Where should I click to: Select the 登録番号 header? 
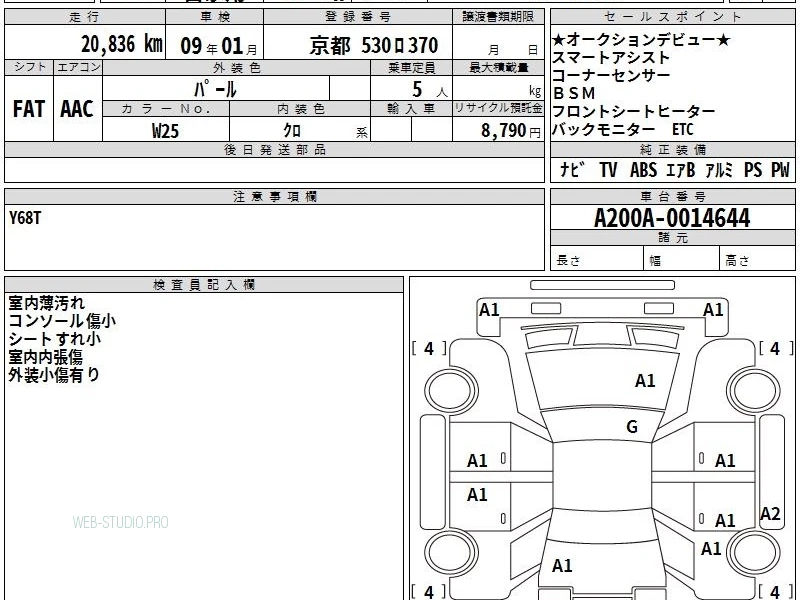358,17
